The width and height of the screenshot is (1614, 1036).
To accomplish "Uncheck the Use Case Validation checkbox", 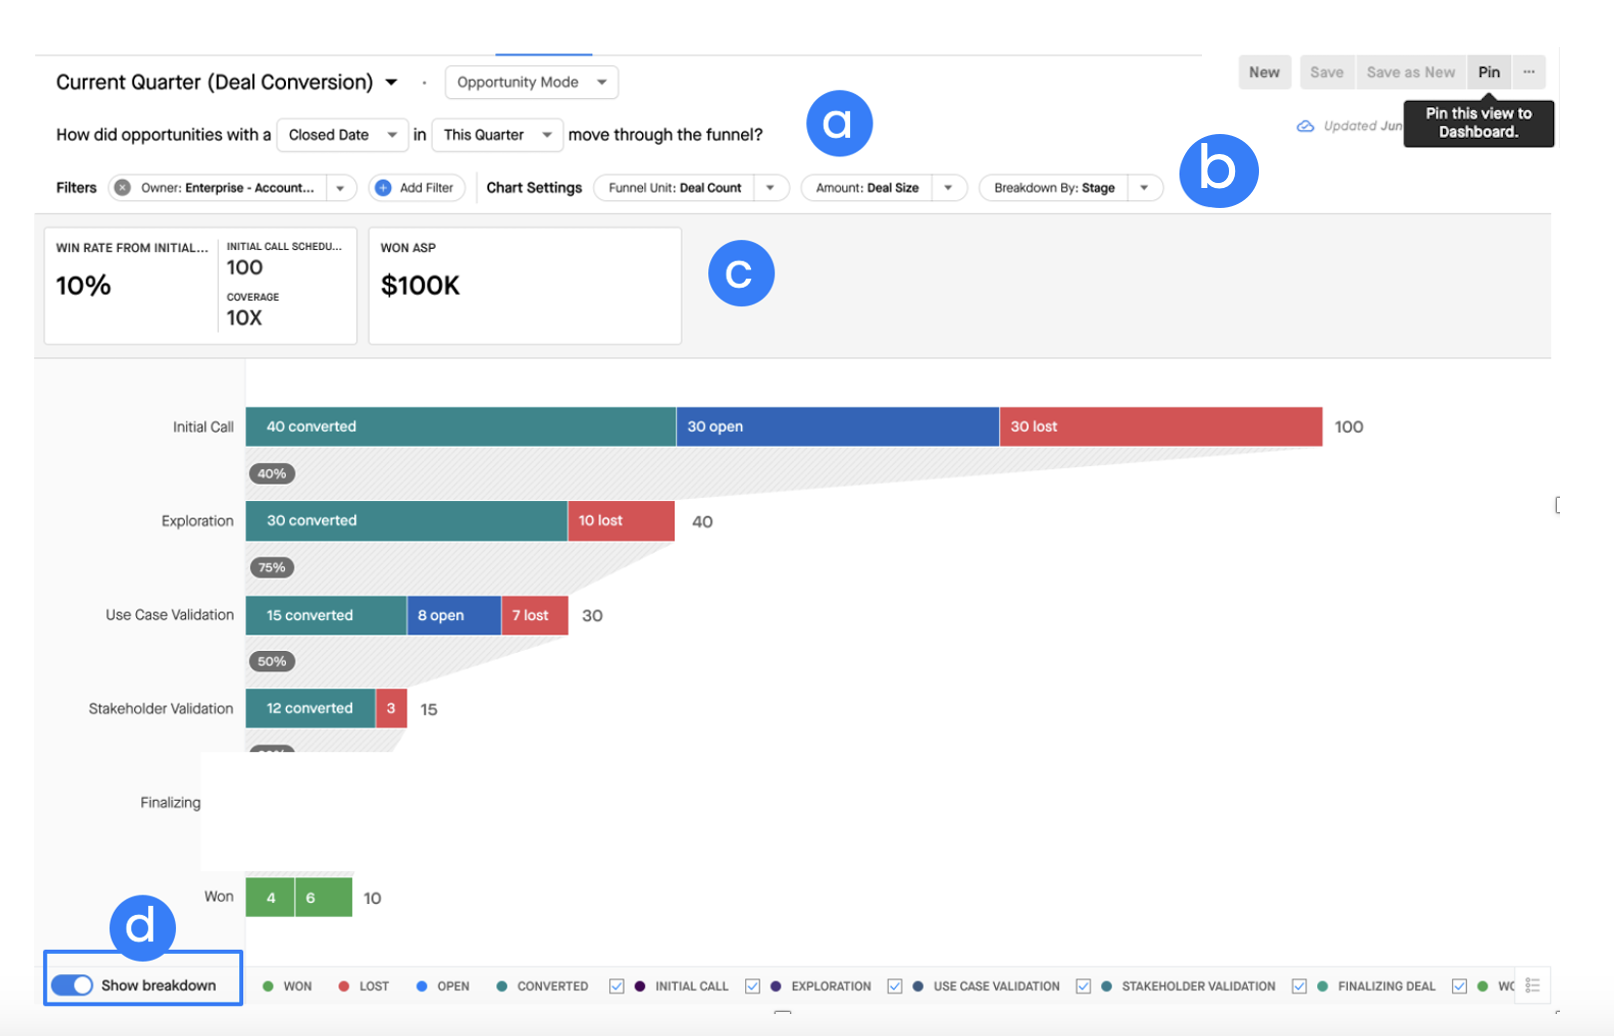I will pyautogui.click(x=895, y=986).
